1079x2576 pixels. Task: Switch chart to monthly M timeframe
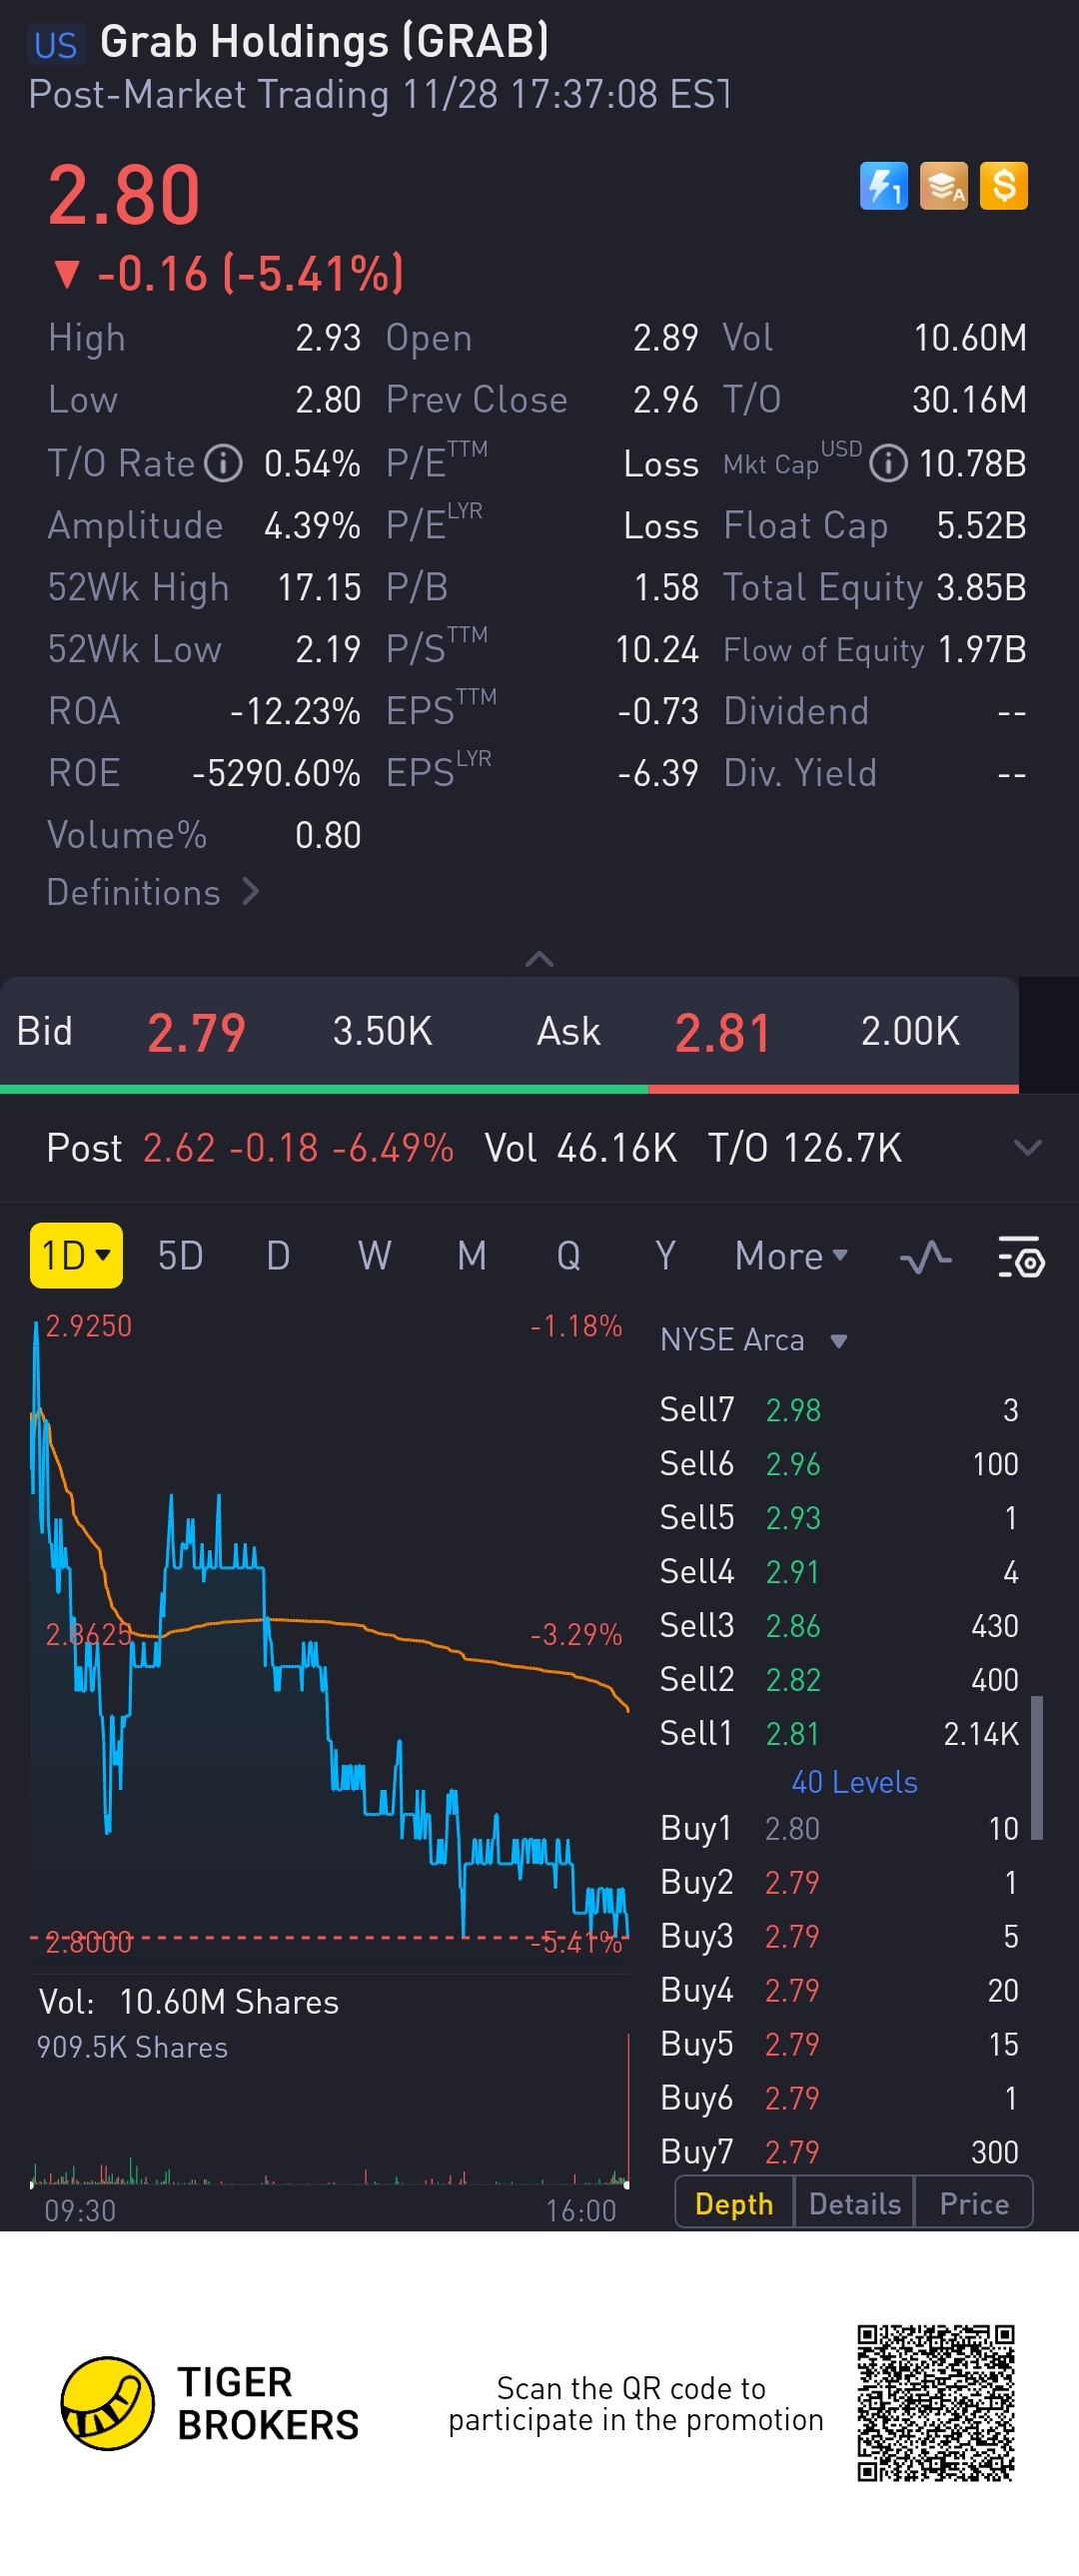tap(472, 1256)
